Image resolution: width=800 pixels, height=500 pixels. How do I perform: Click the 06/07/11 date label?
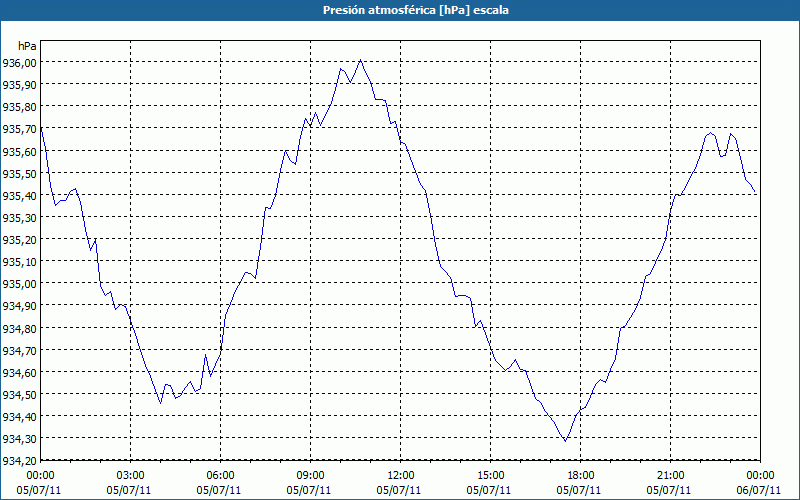pyautogui.click(x=759, y=490)
